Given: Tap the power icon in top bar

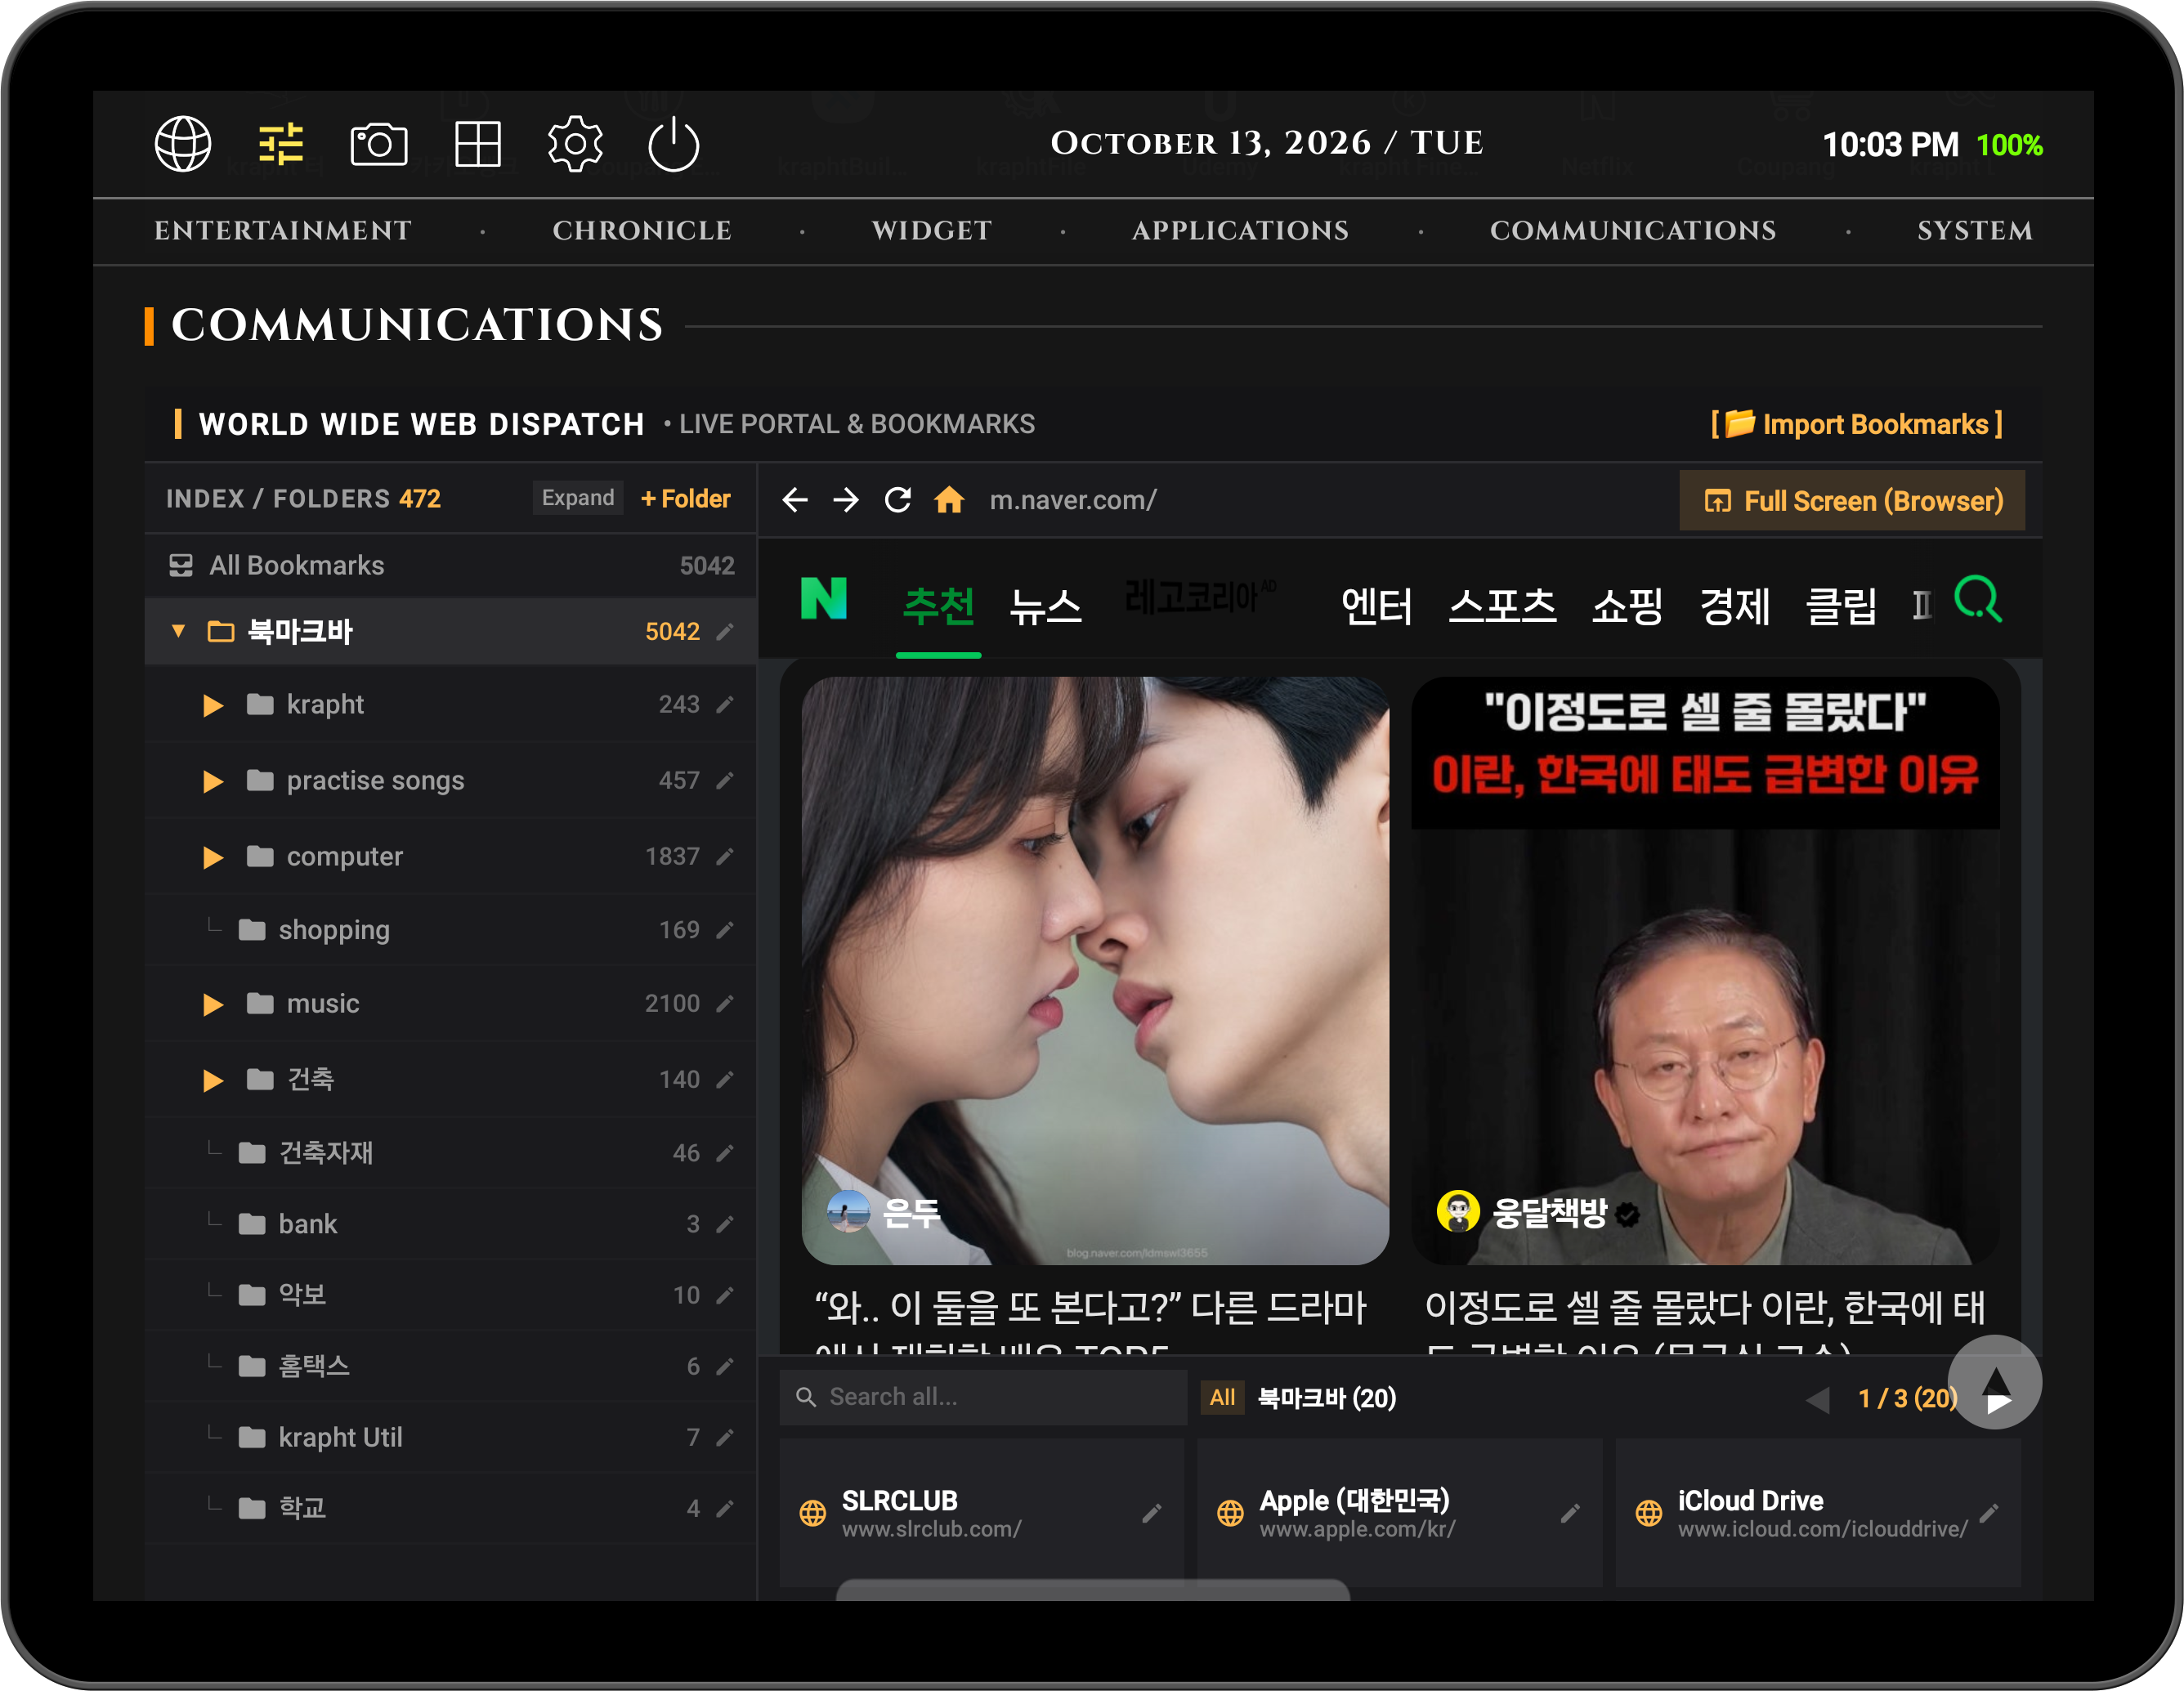Looking at the screenshot, I should (673, 144).
